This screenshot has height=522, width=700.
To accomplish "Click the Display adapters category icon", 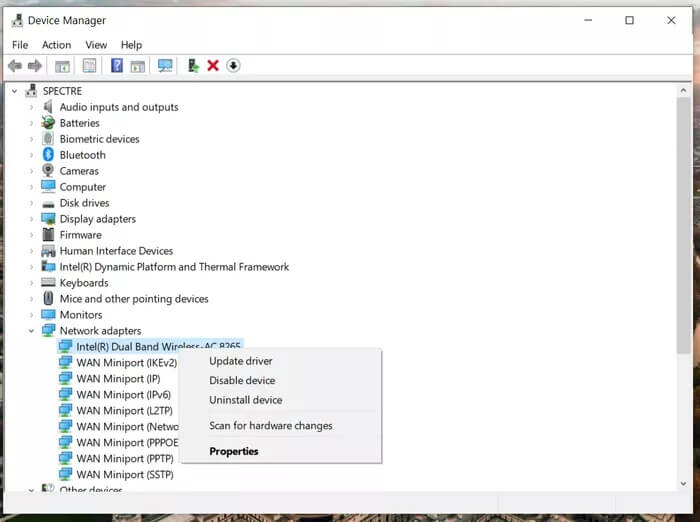I will [x=48, y=219].
